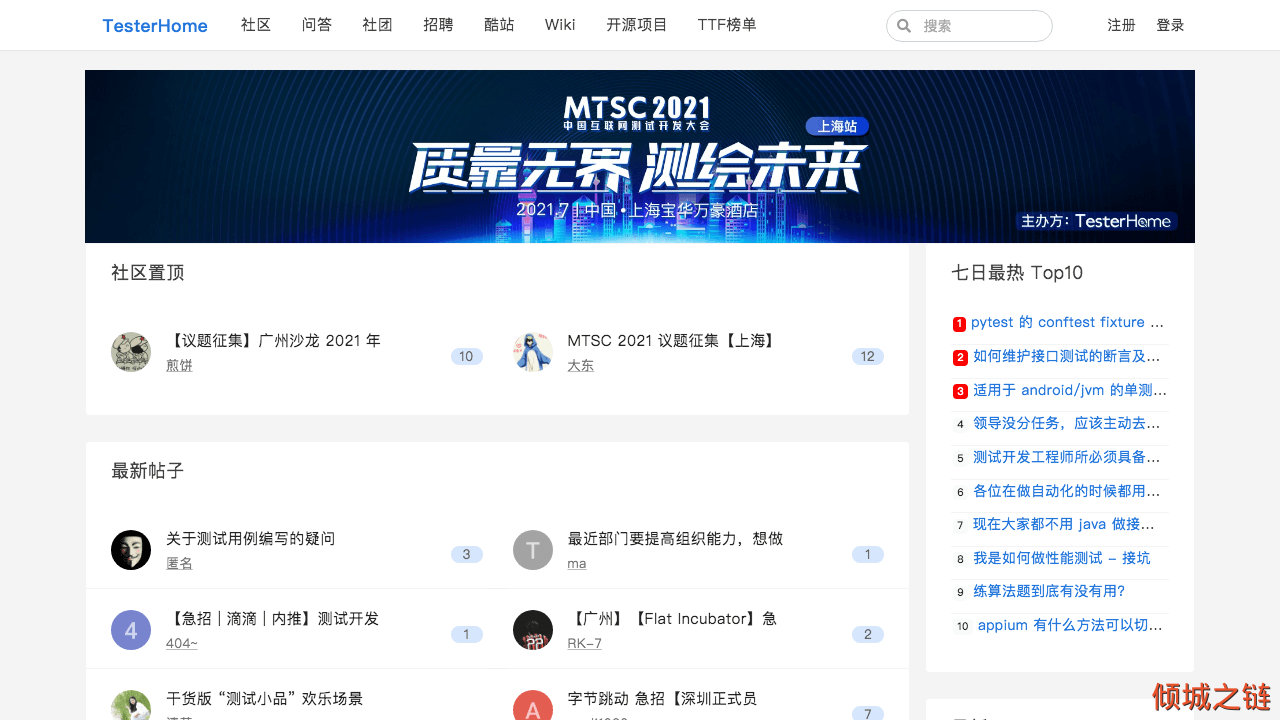
Task: Click the 社区置顶 heading
Action: click(148, 273)
